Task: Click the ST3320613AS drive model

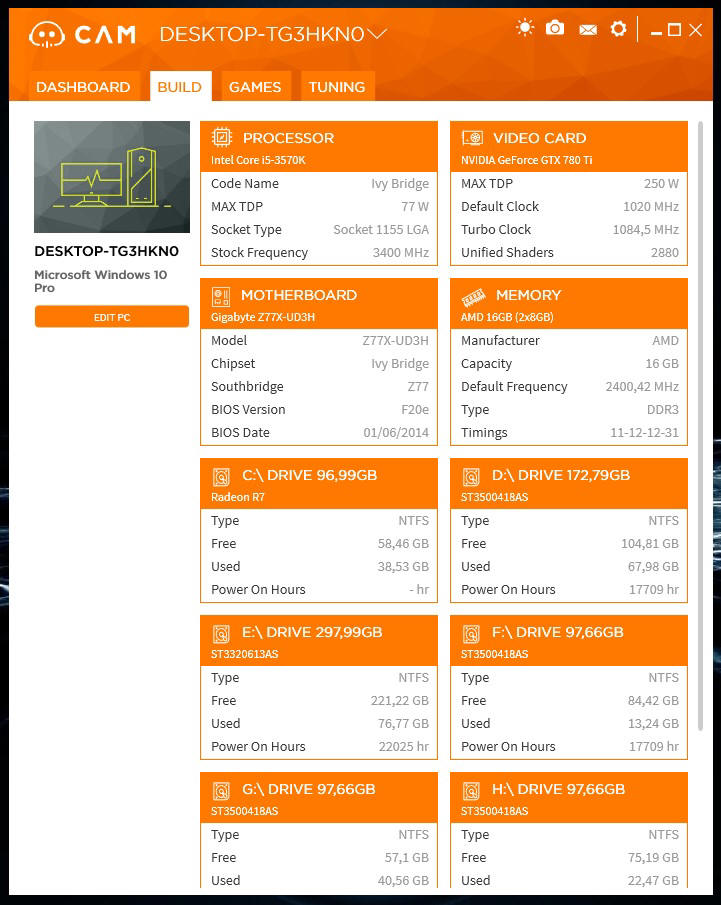Action: point(245,654)
